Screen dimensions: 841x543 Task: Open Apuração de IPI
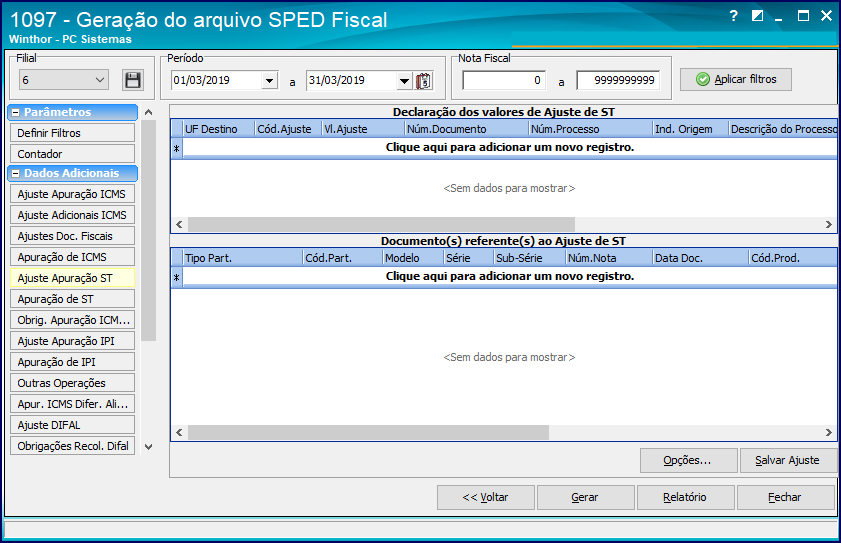pos(72,362)
